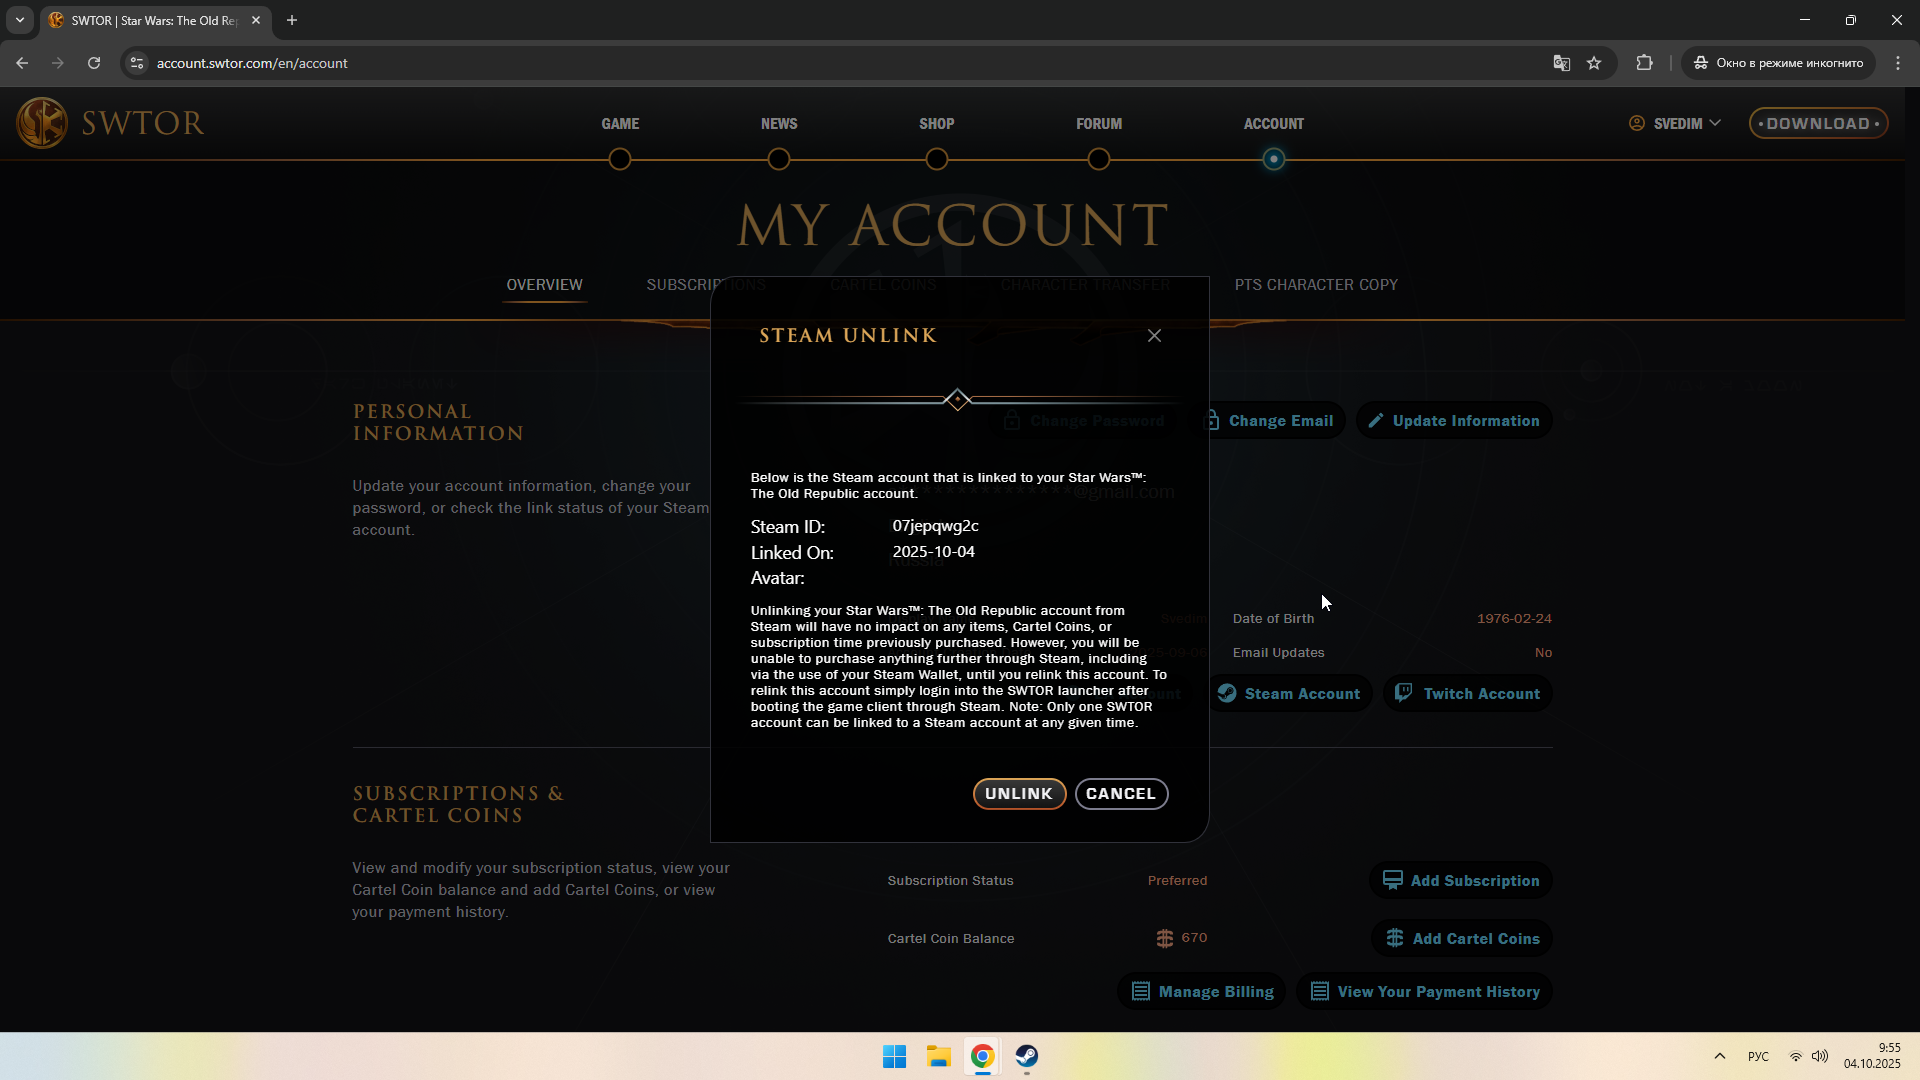Switch to the PTS Character Copy tab
Screen dimensions: 1920x1080
(1315, 285)
